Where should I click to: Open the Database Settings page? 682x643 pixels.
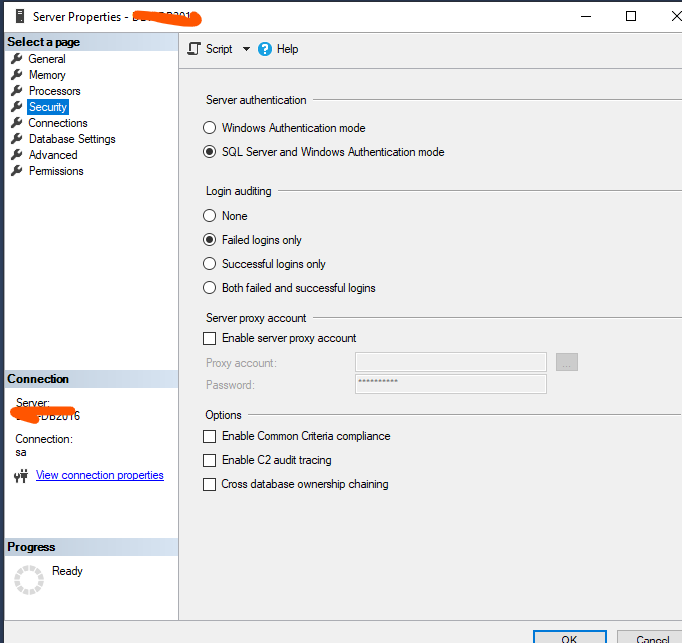tap(72, 139)
